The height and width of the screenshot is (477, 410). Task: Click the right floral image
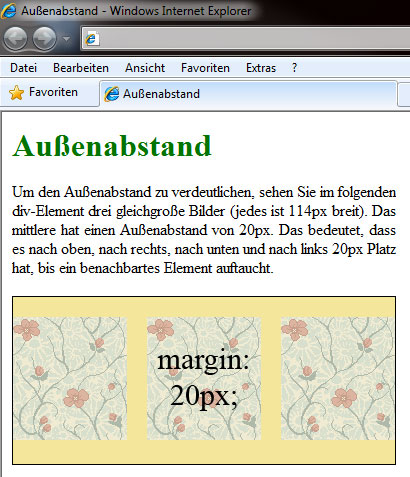338,378
